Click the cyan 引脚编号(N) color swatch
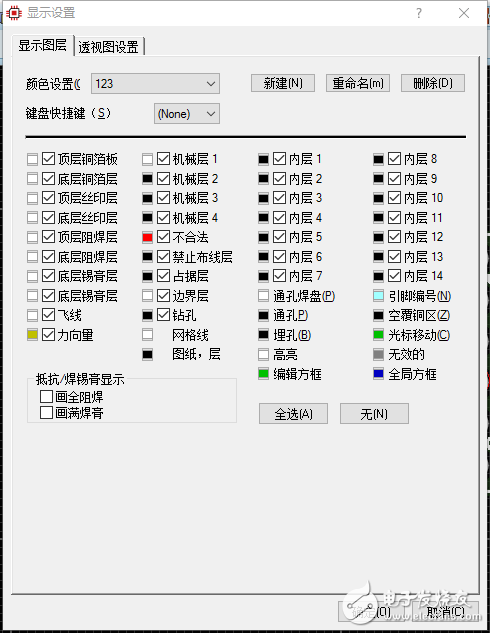This screenshot has height=633, width=490. pyautogui.click(x=378, y=296)
